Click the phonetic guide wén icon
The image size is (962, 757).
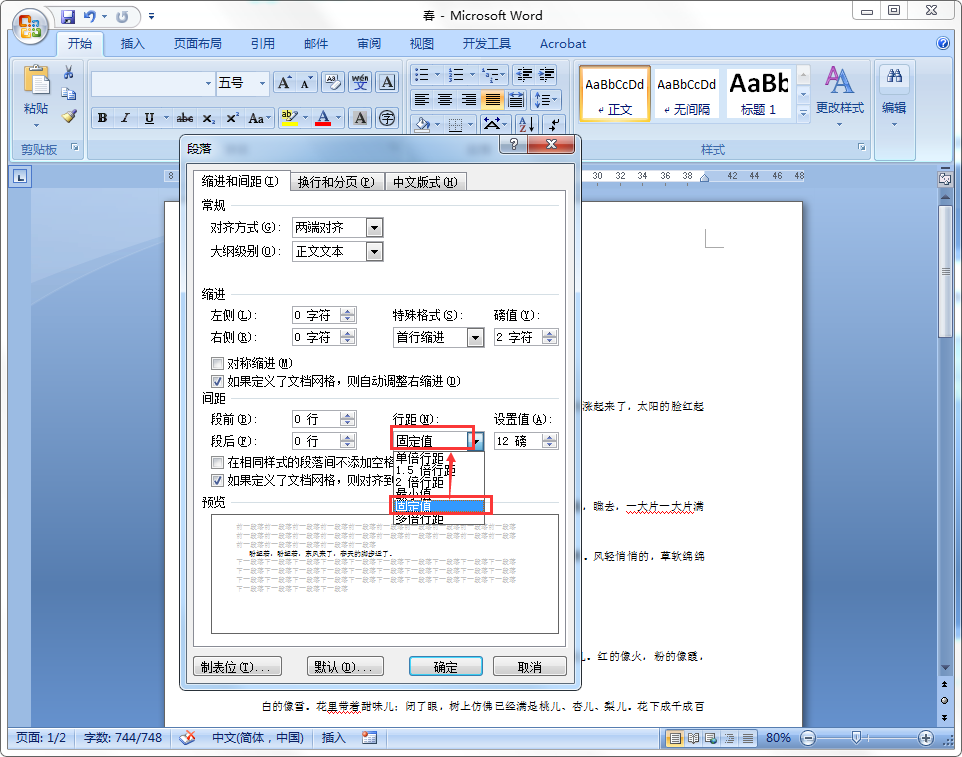pos(361,82)
